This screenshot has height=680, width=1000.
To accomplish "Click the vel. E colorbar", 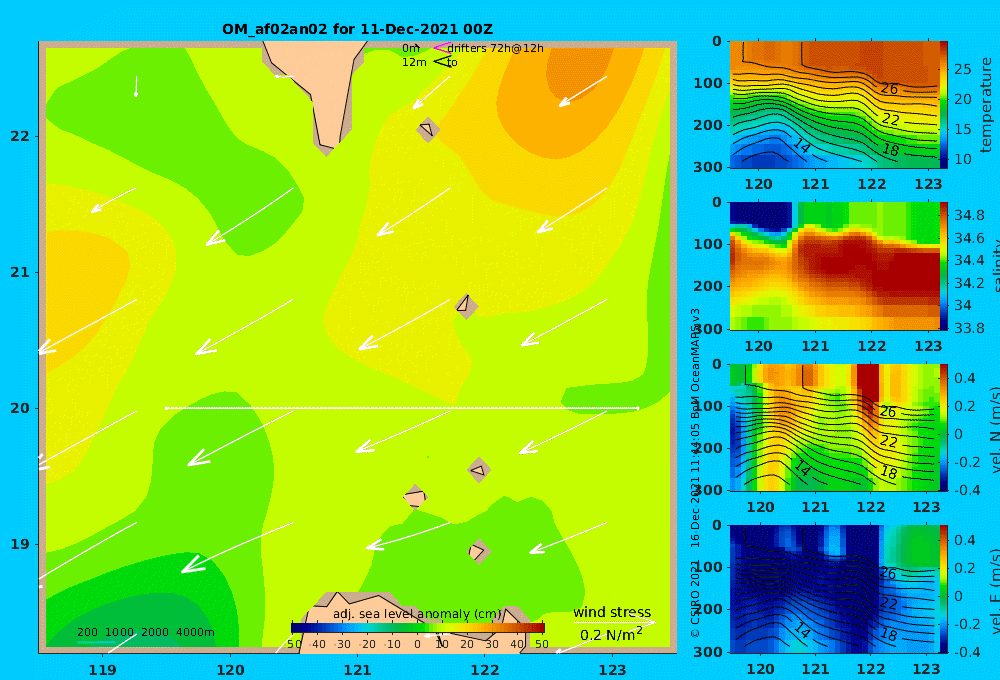I will pyautogui.click(x=944, y=589).
